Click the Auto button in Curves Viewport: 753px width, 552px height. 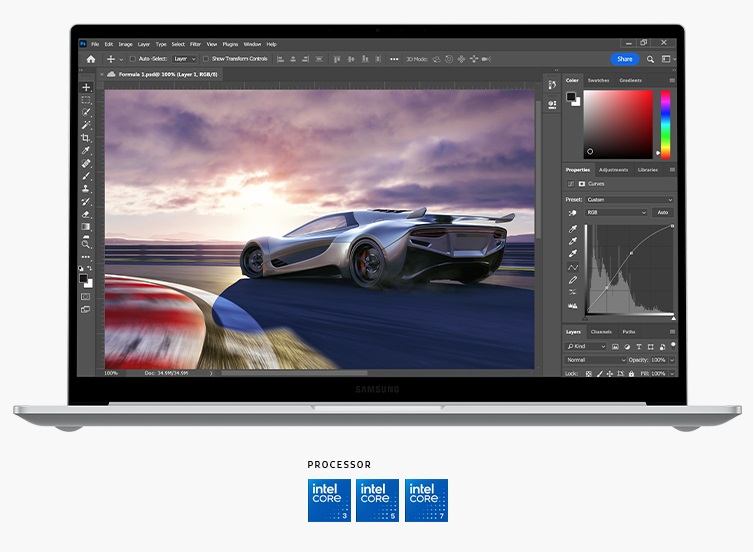tap(663, 212)
